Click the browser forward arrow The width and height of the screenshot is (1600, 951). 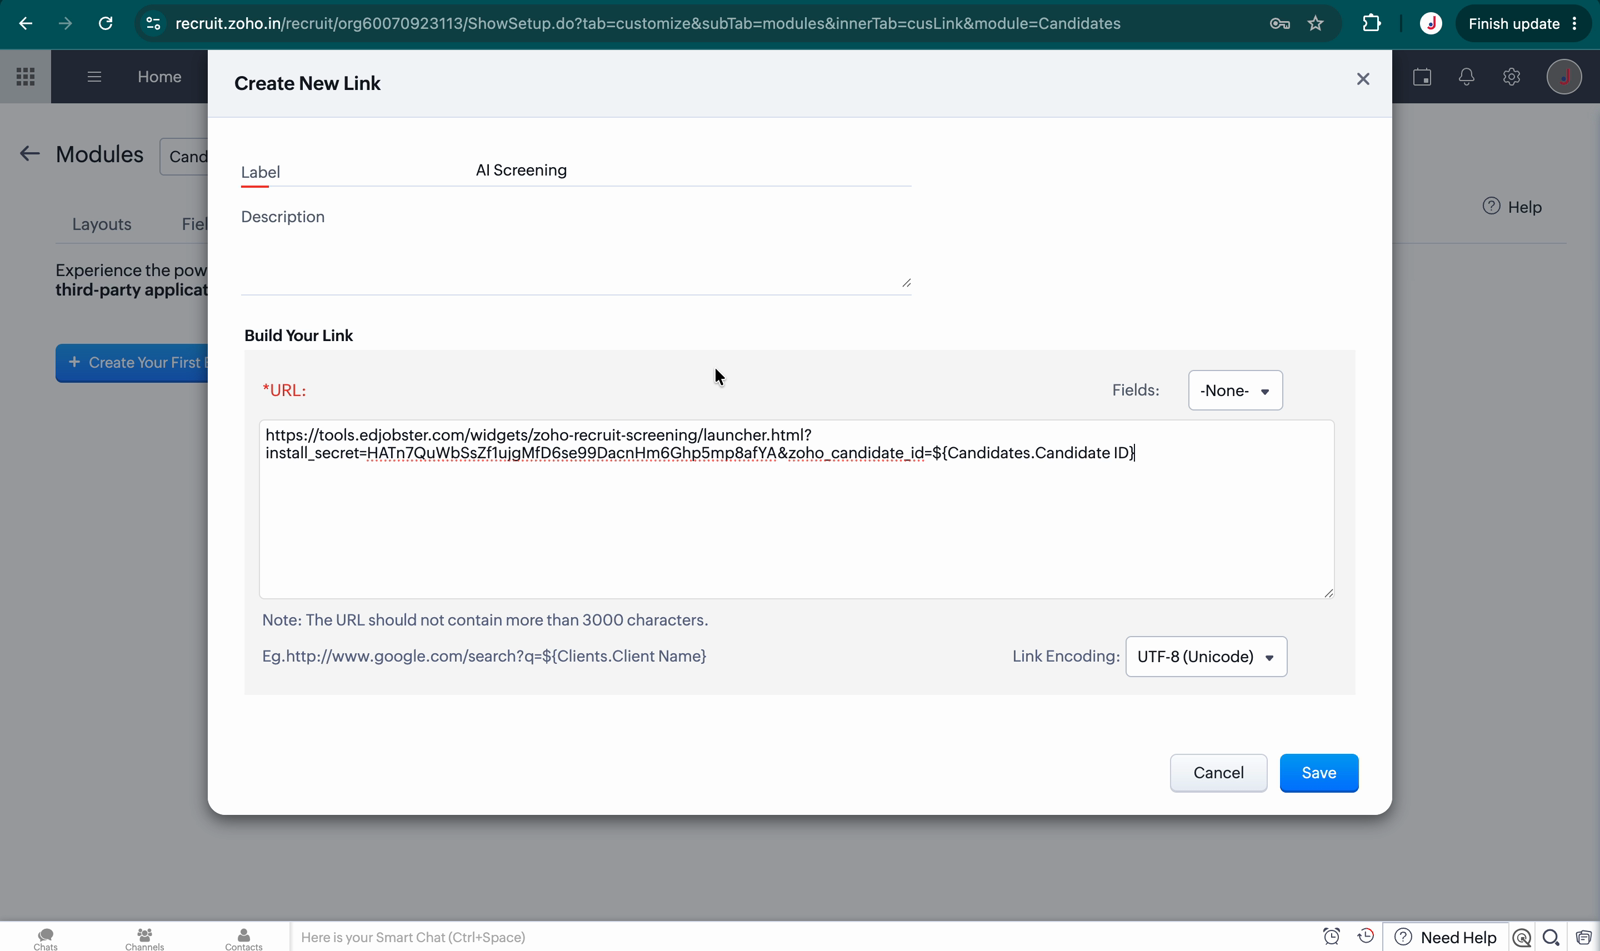(x=65, y=23)
